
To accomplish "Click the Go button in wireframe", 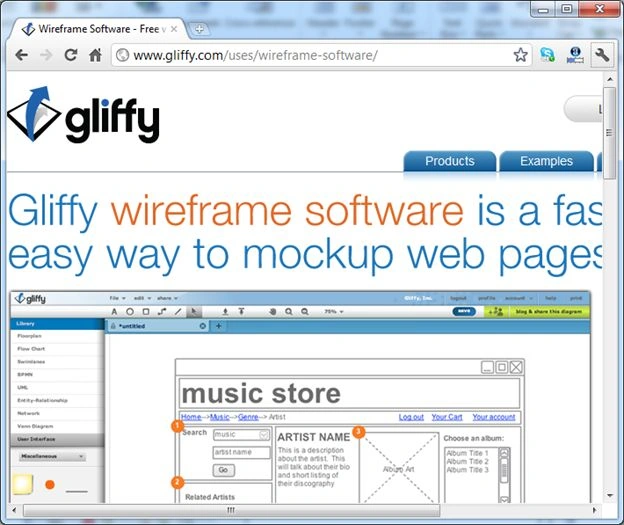I will (x=223, y=470).
